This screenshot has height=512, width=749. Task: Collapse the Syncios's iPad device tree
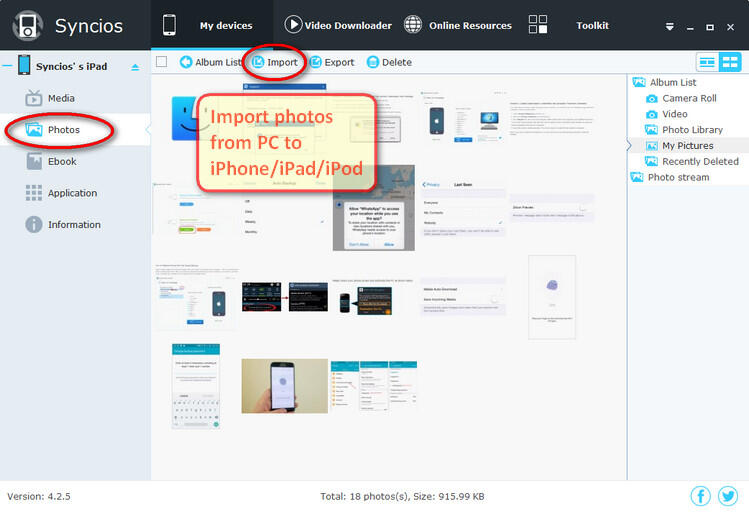pyautogui.click(x=7, y=66)
